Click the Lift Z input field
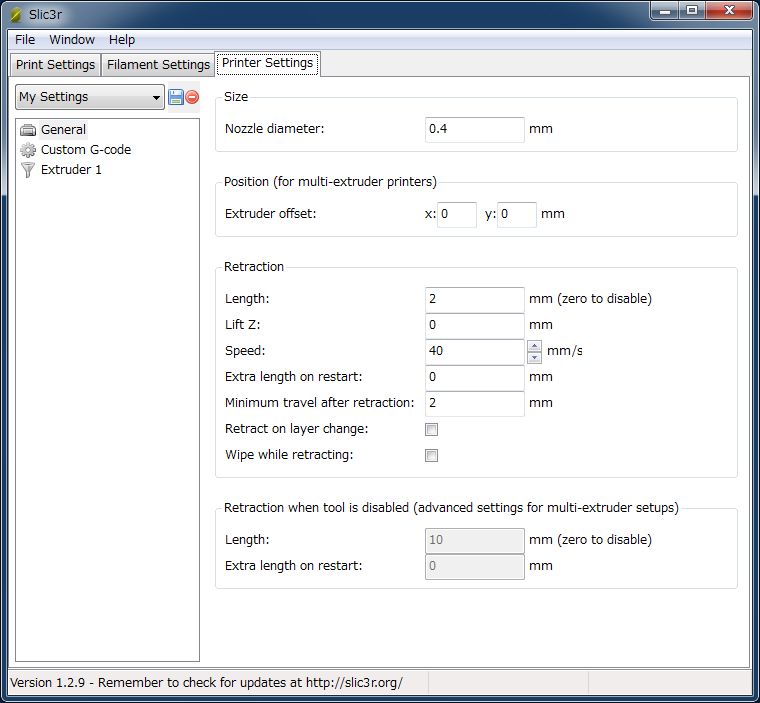The height and width of the screenshot is (703, 760). pos(475,325)
